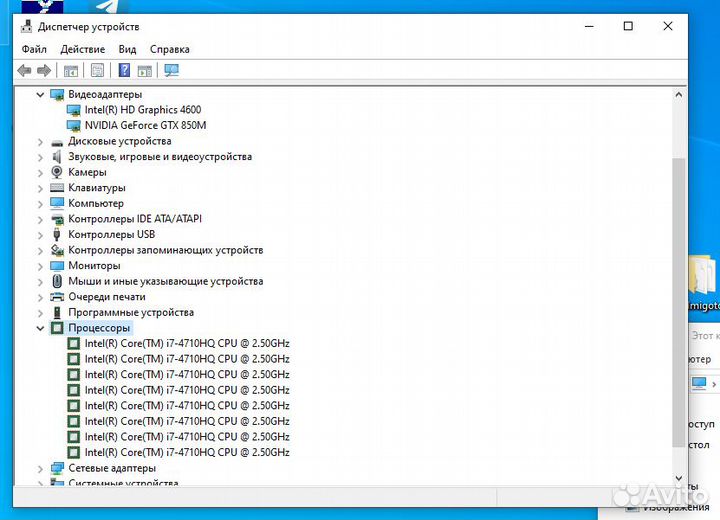Collapse the Процессоры category

pyautogui.click(x=41, y=328)
